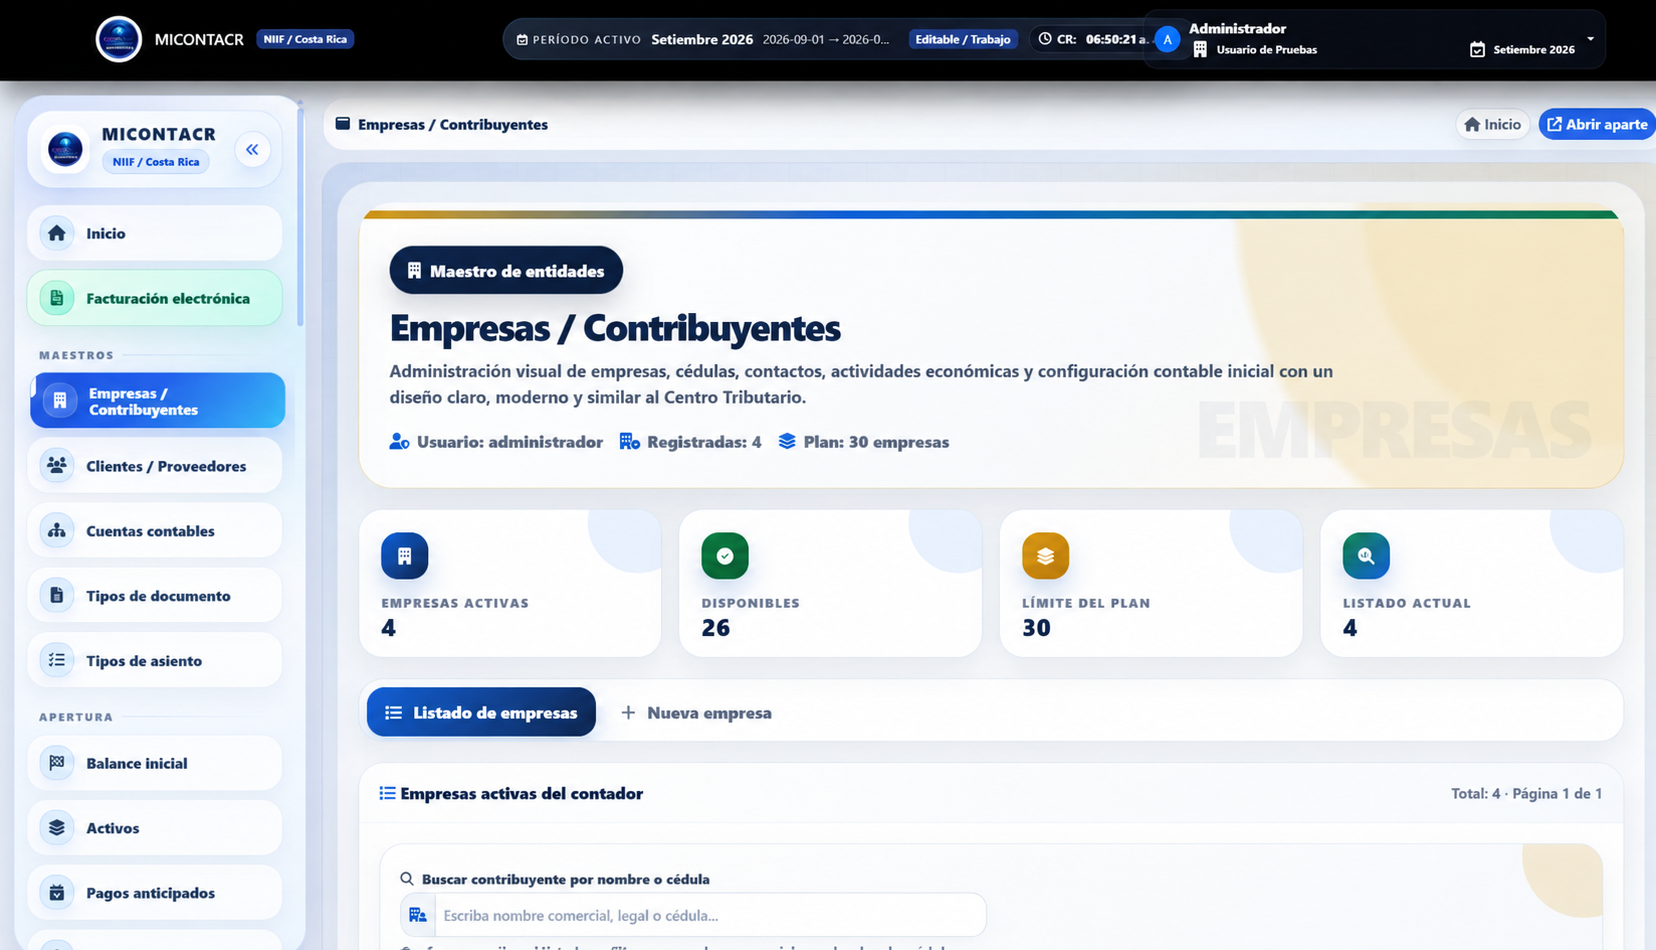Click the CR clock icon
This screenshot has width=1656, height=950.
click(x=1045, y=39)
